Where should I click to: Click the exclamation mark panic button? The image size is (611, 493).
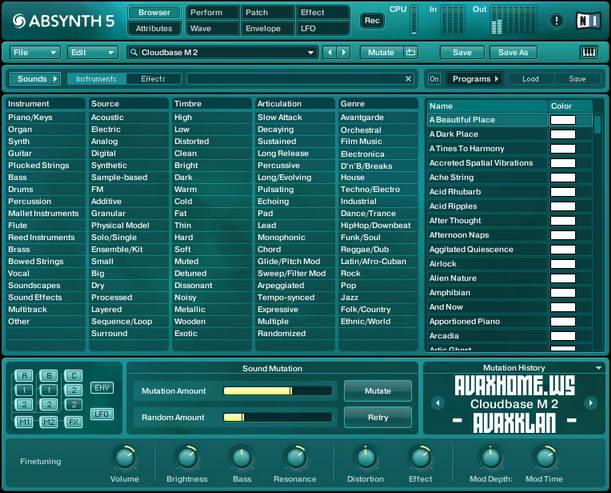pyautogui.click(x=556, y=20)
